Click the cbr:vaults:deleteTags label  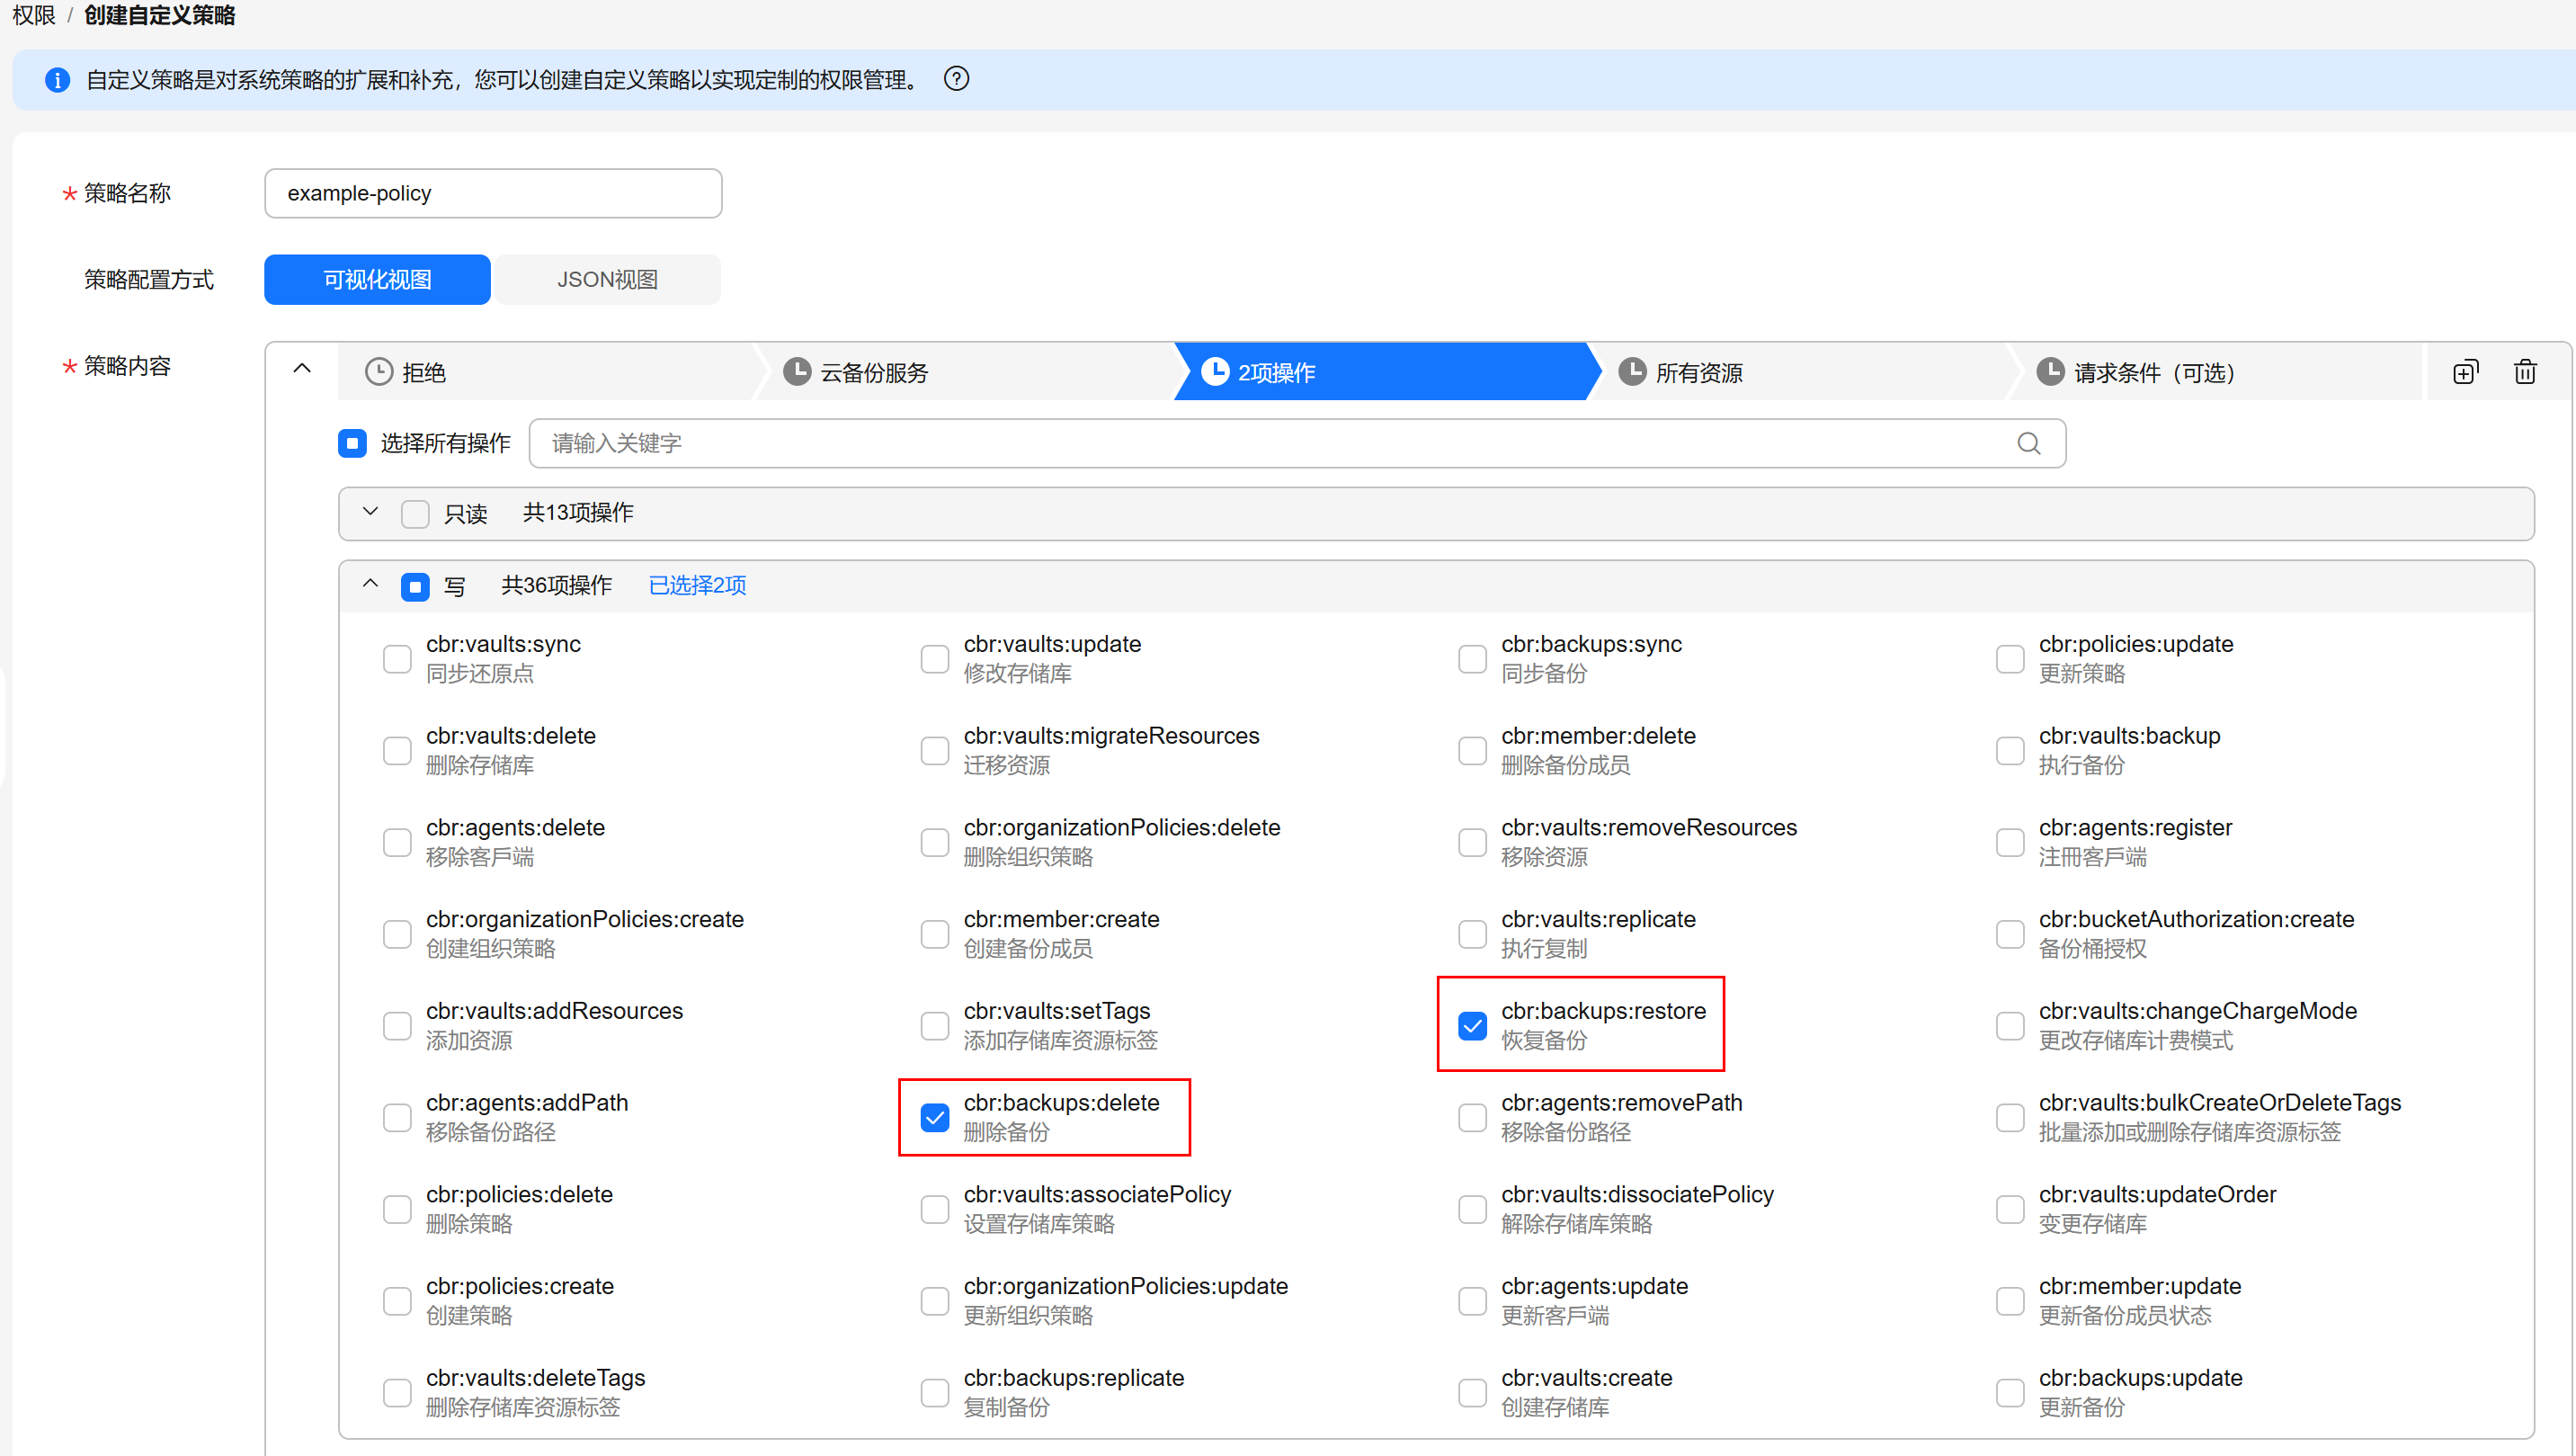coord(536,1378)
